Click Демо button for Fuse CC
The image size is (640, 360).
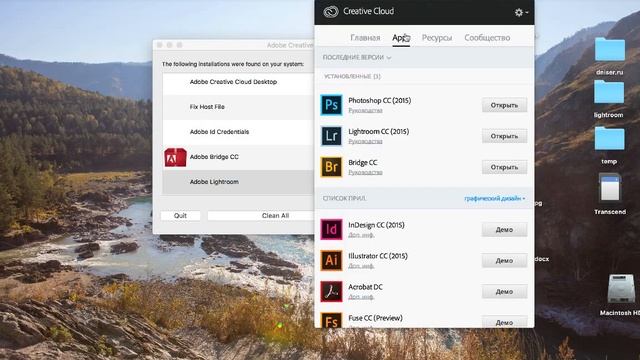point(504,322)
